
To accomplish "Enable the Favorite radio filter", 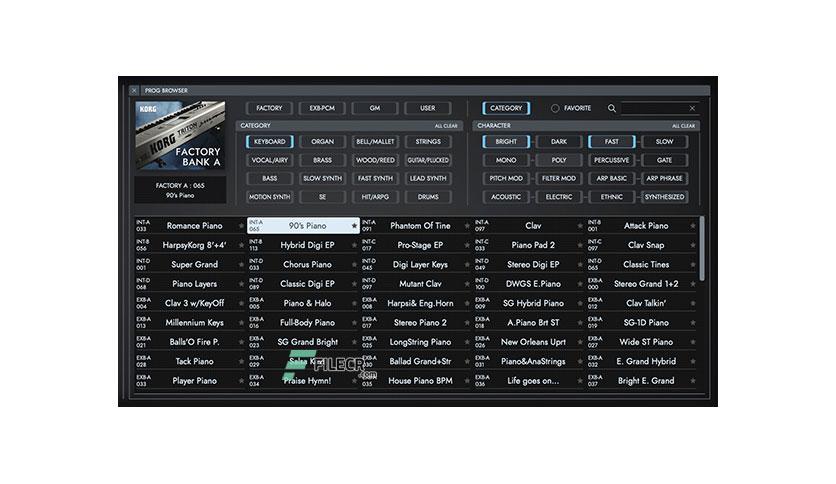I will coord(555,108).
